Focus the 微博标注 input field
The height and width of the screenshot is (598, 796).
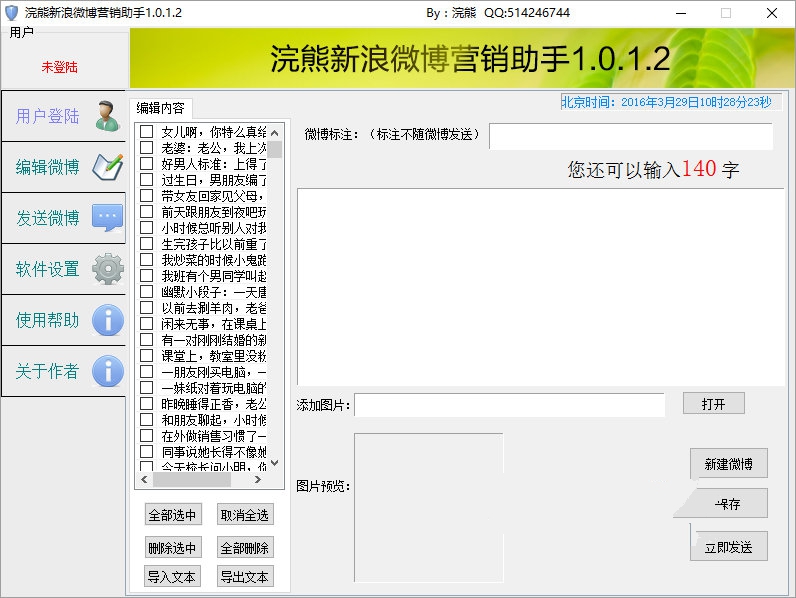click(x=631, y=136)
